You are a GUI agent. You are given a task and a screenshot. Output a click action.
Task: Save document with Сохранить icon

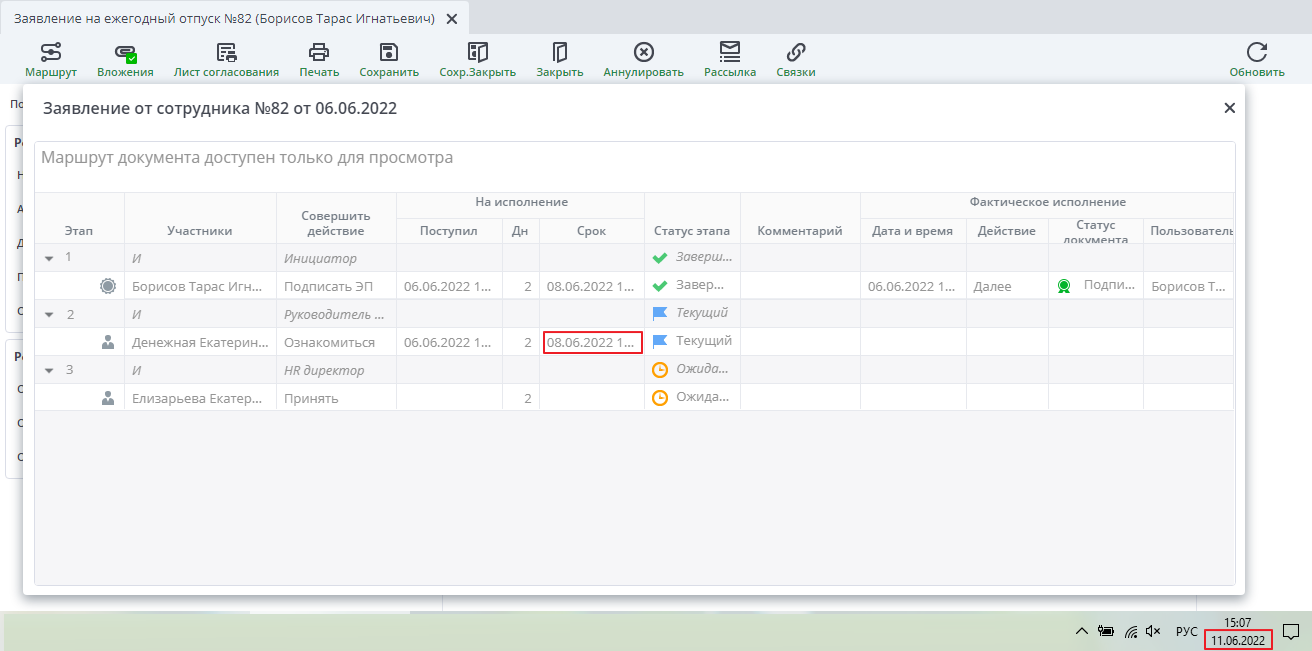pos(389,59)
